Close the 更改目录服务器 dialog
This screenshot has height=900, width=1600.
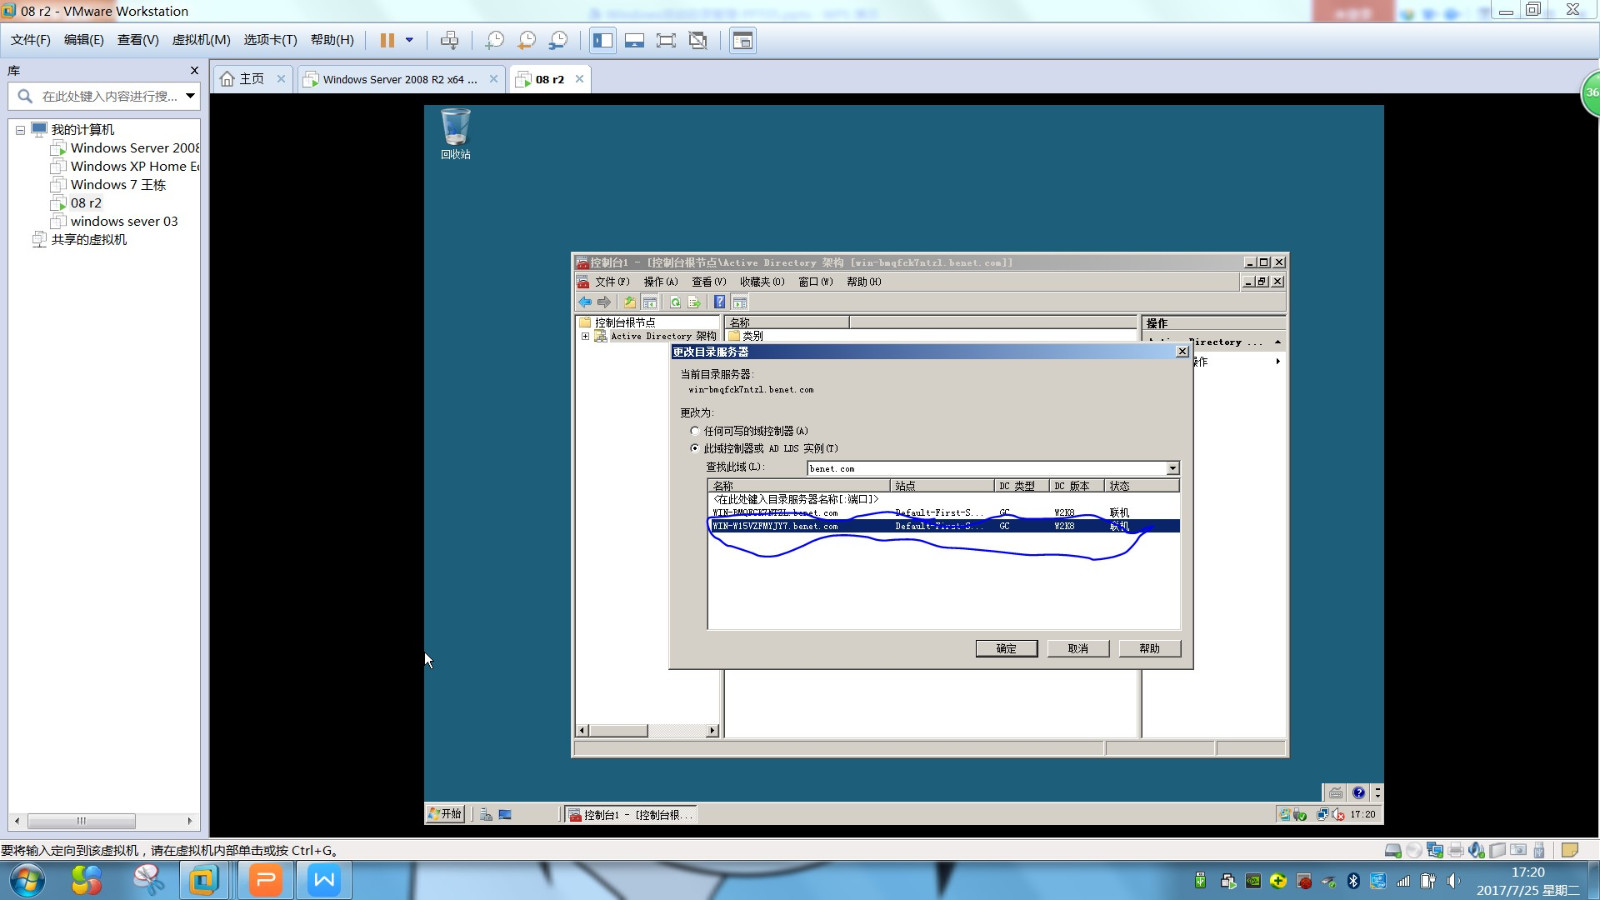[x=1182, y=352]
